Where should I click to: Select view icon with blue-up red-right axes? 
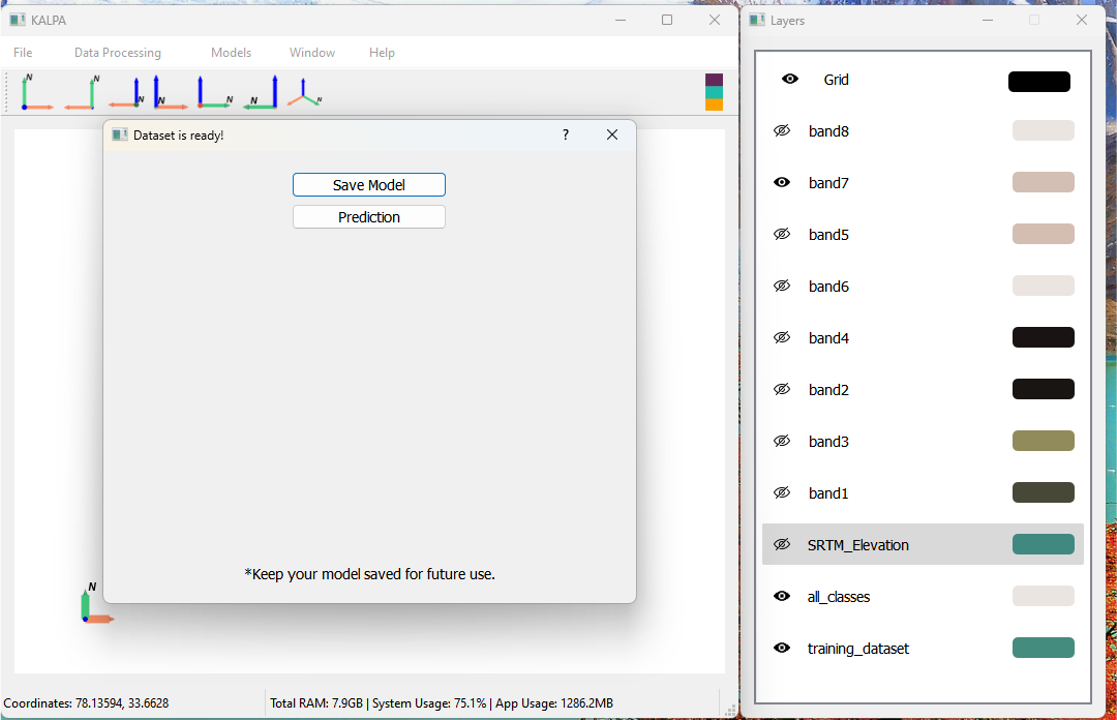[170, 92]
